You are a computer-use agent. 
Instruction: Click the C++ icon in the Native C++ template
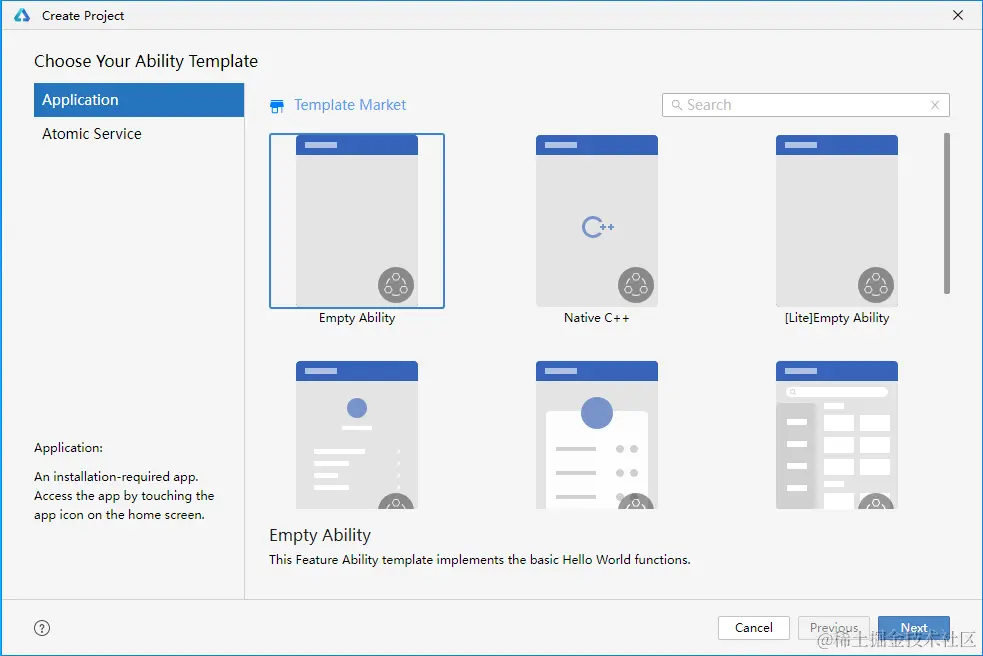597,226
